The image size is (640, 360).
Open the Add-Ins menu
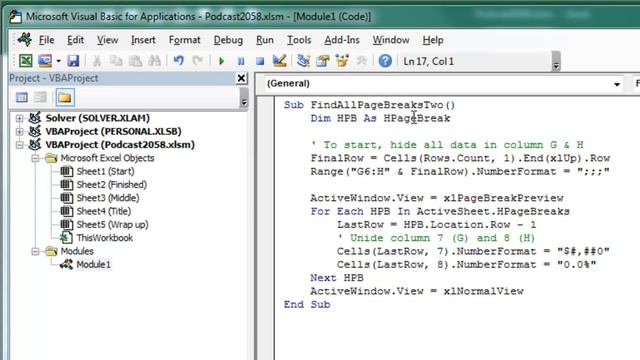(342, 40)
